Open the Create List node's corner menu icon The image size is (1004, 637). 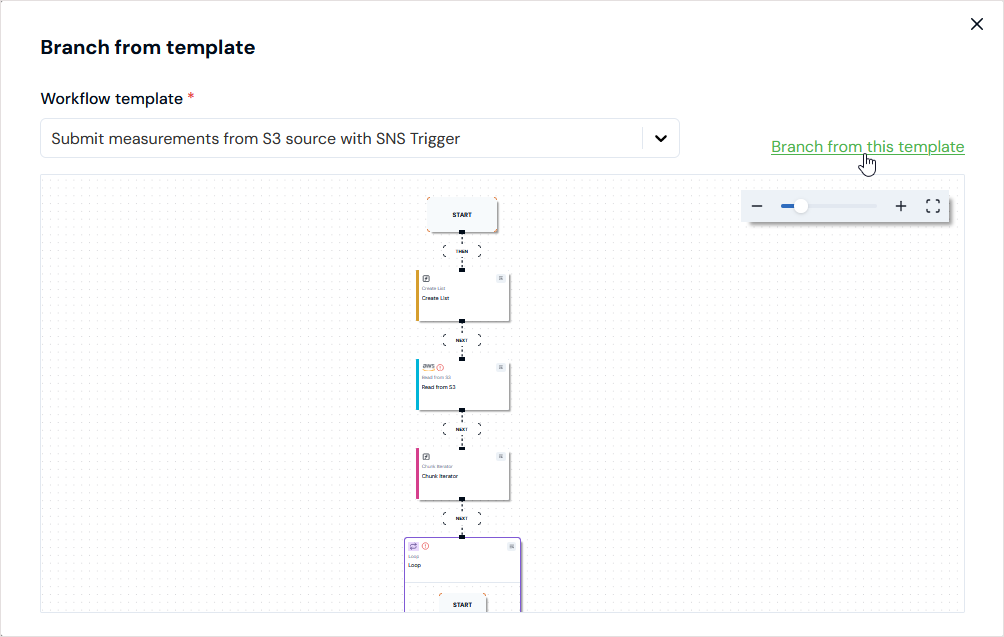(501, 278)
